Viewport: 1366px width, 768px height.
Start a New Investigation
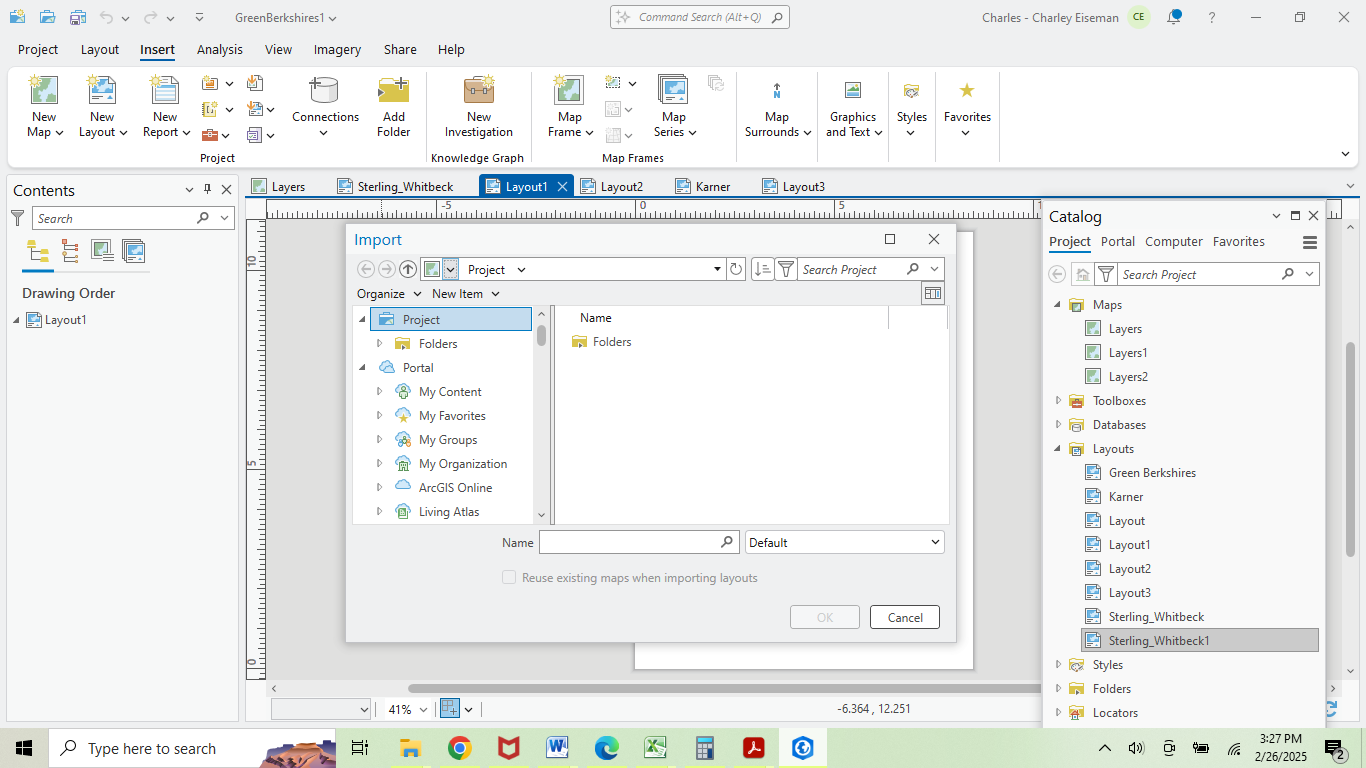tap(478, 105)
